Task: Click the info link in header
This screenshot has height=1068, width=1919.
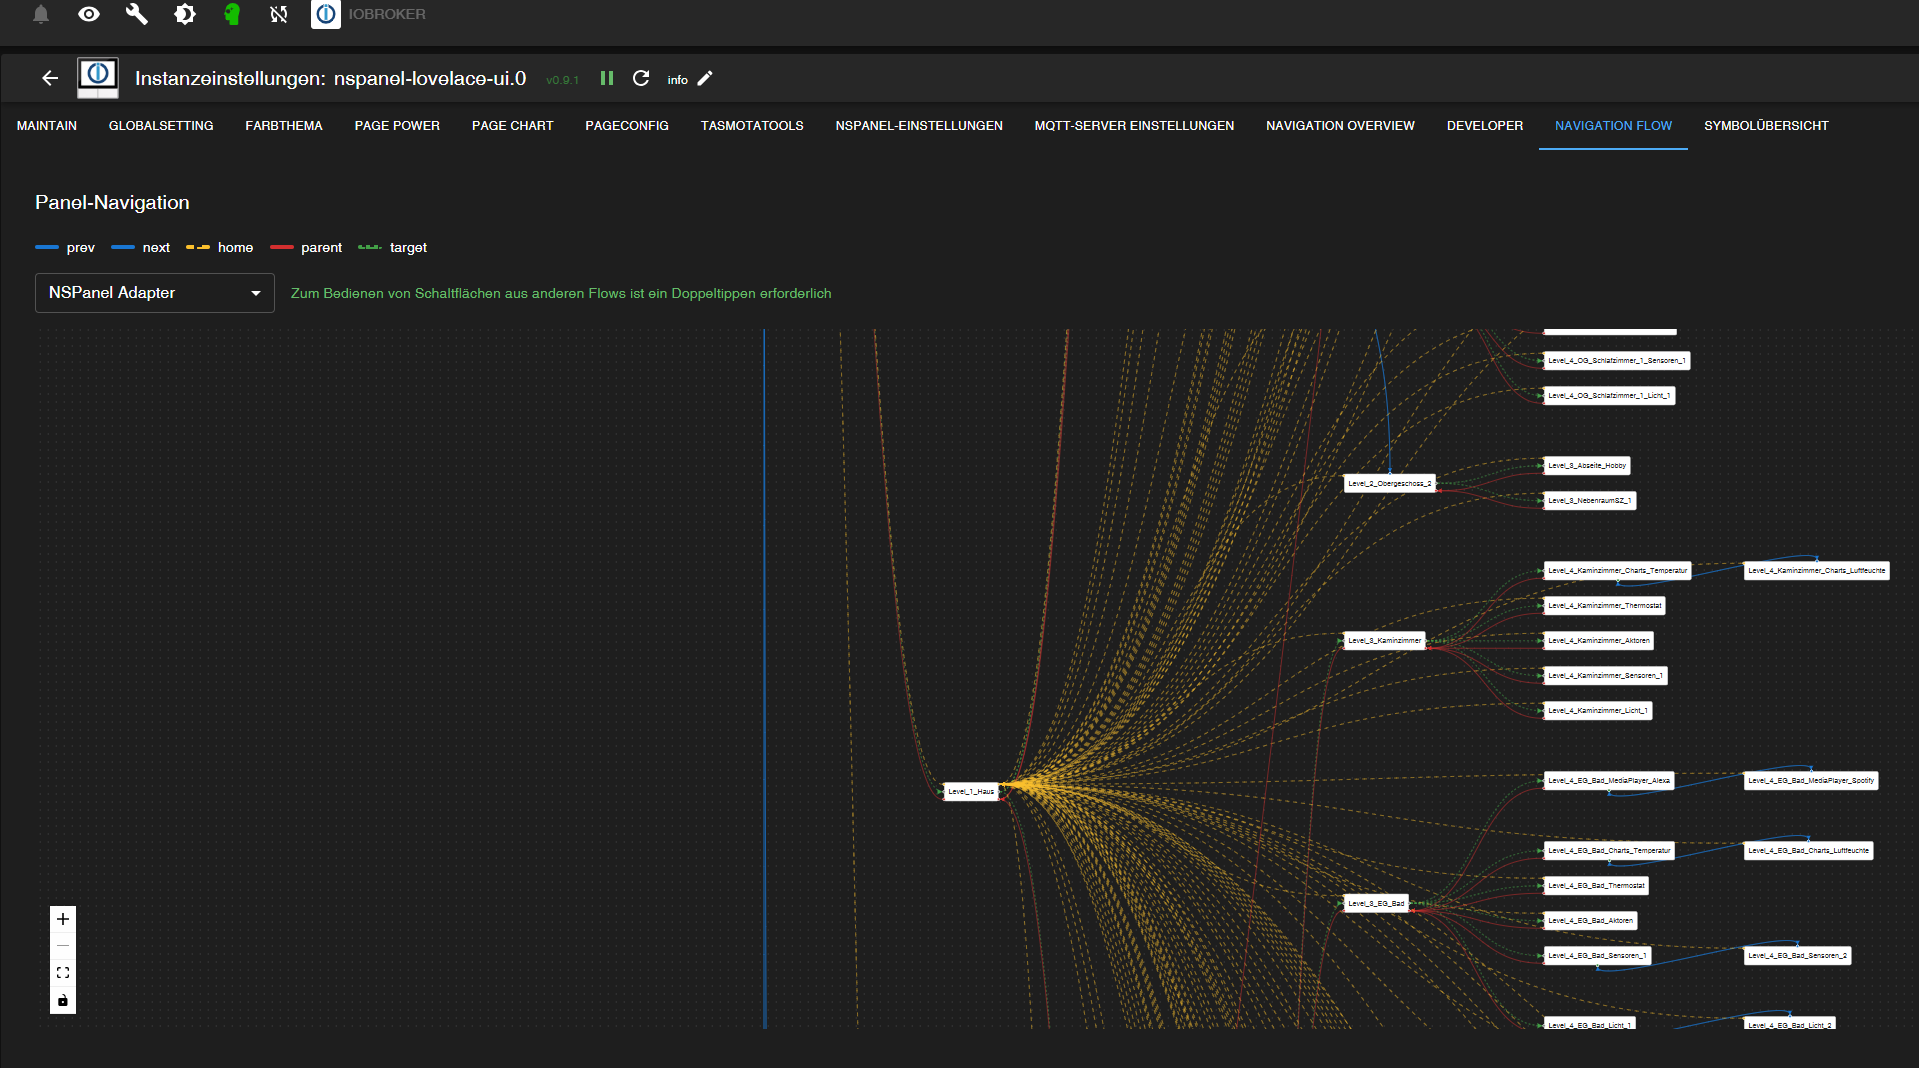Action: click(677, 80)
